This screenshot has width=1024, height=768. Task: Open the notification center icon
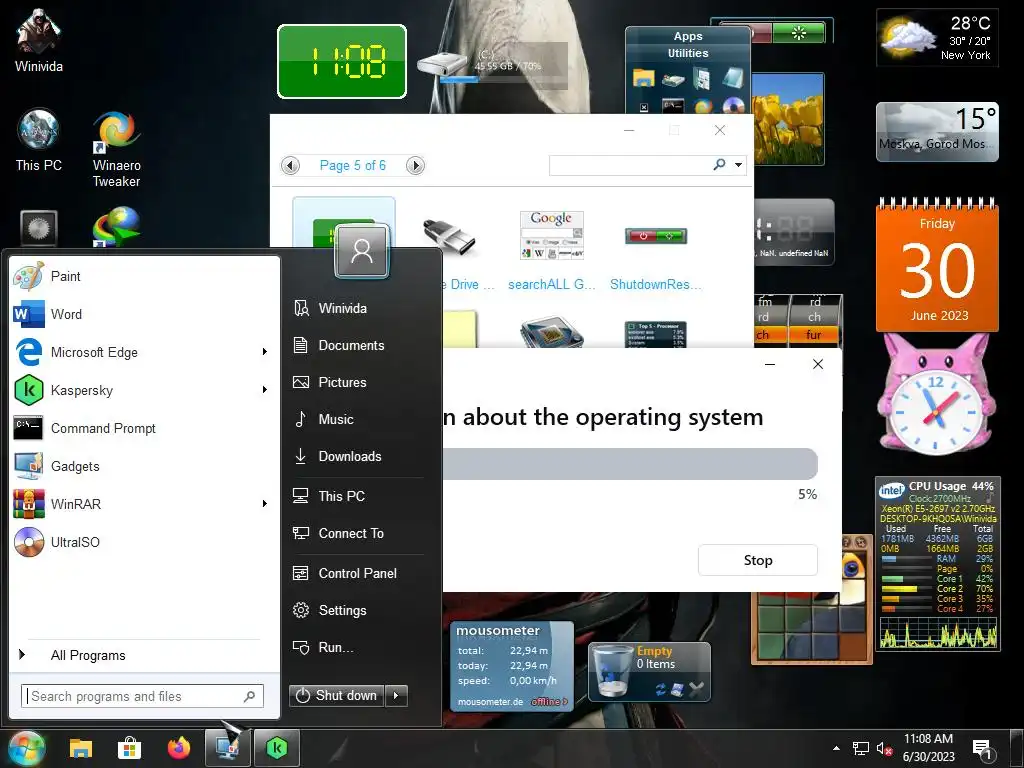[x=982, y=749]
